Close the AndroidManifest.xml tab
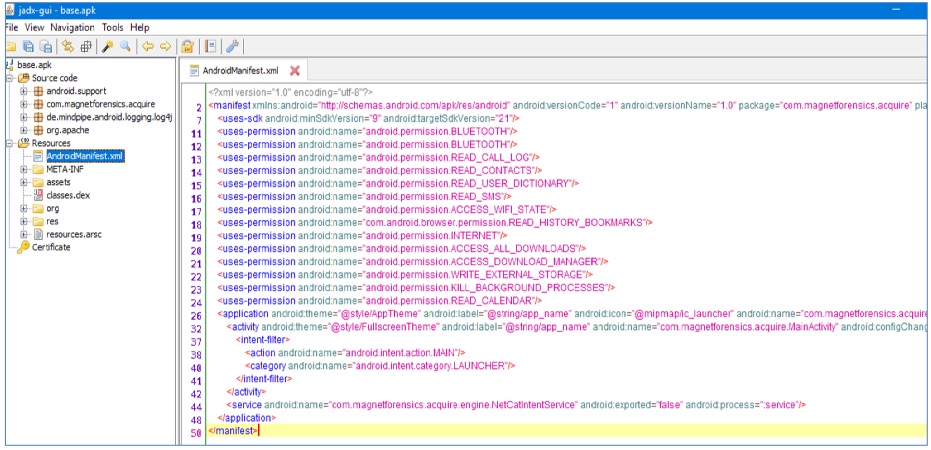The image size is (931, 450). [295, 71]
